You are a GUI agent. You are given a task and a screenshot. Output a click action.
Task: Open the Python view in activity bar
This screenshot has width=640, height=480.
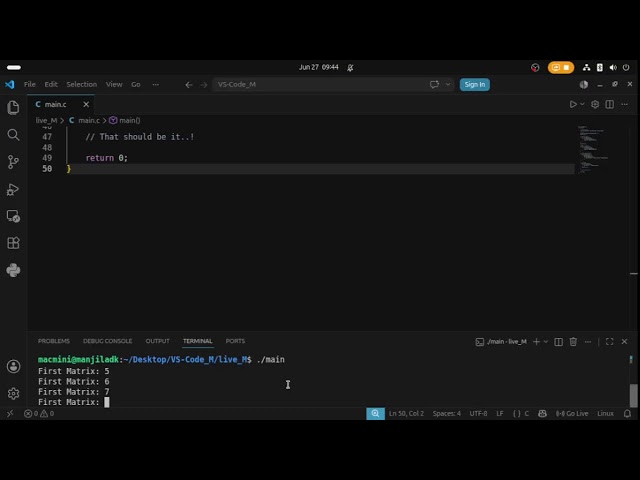pyautogui.click(x=13, y=270)
